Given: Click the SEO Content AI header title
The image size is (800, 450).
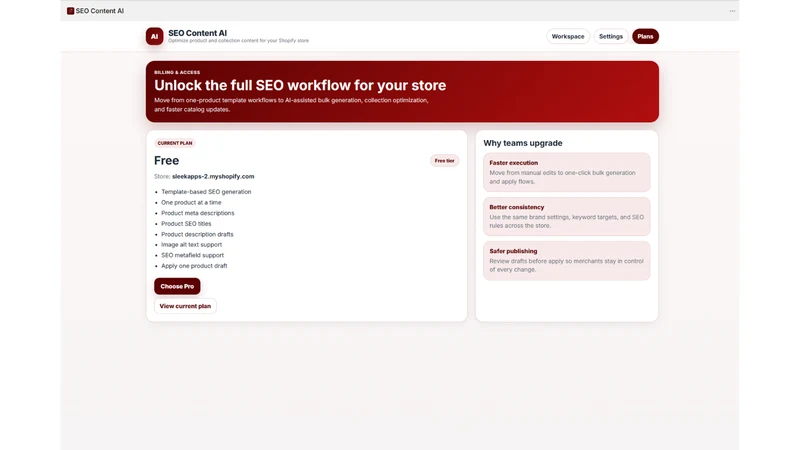Looking at the screenshot, I should [197, 33].
